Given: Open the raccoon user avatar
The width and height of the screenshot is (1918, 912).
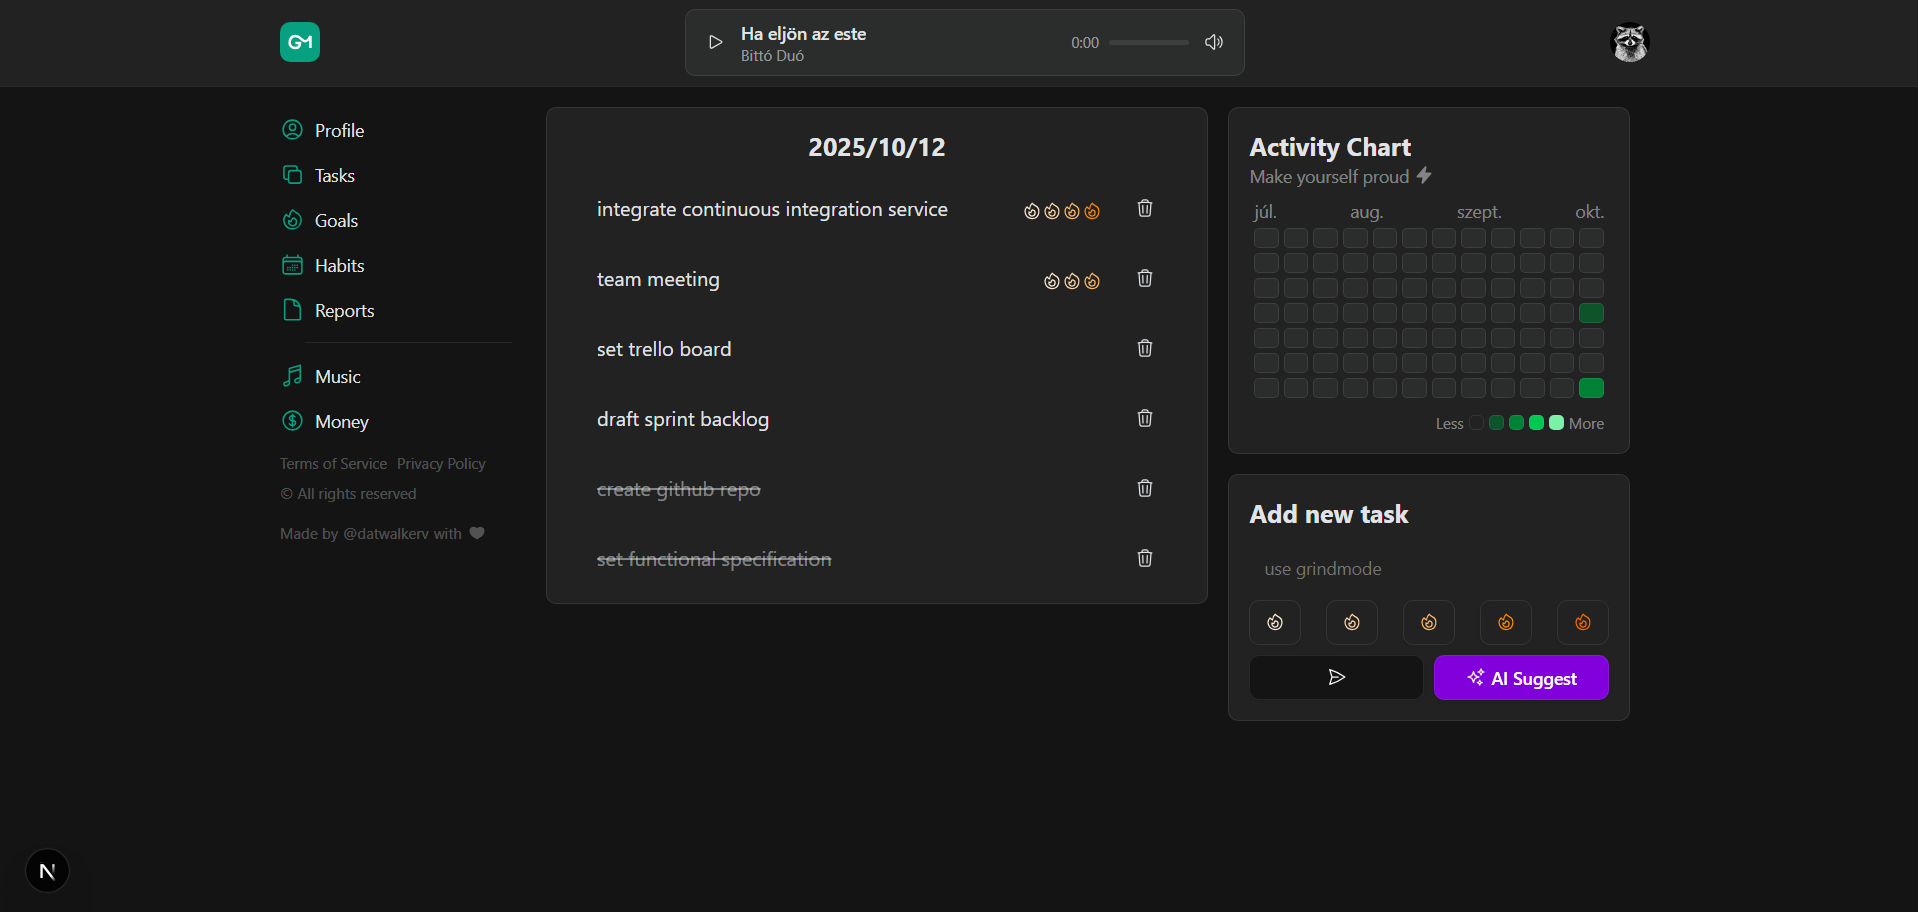Looking at the screenshot, I should coord(1629,42).
